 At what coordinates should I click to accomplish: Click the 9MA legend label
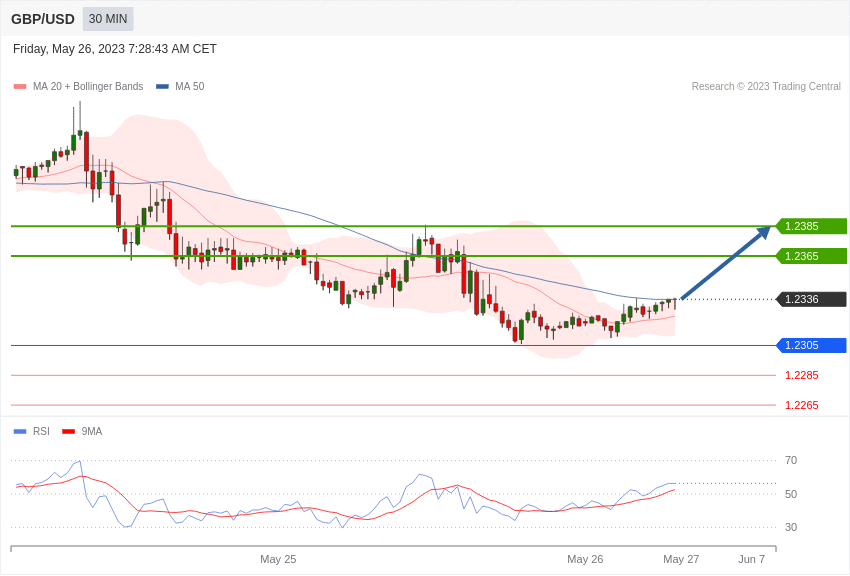92,431
